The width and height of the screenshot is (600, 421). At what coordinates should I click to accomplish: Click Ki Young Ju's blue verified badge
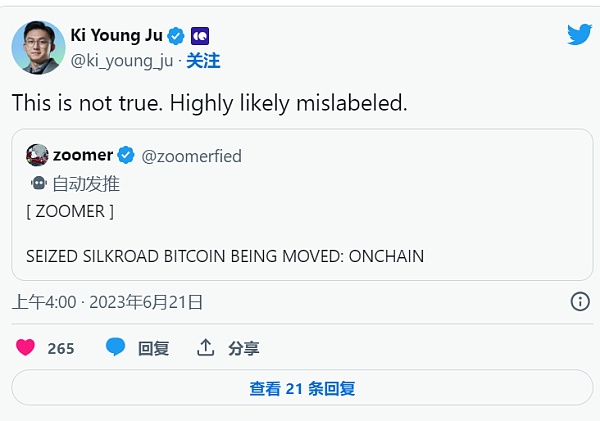176,36
